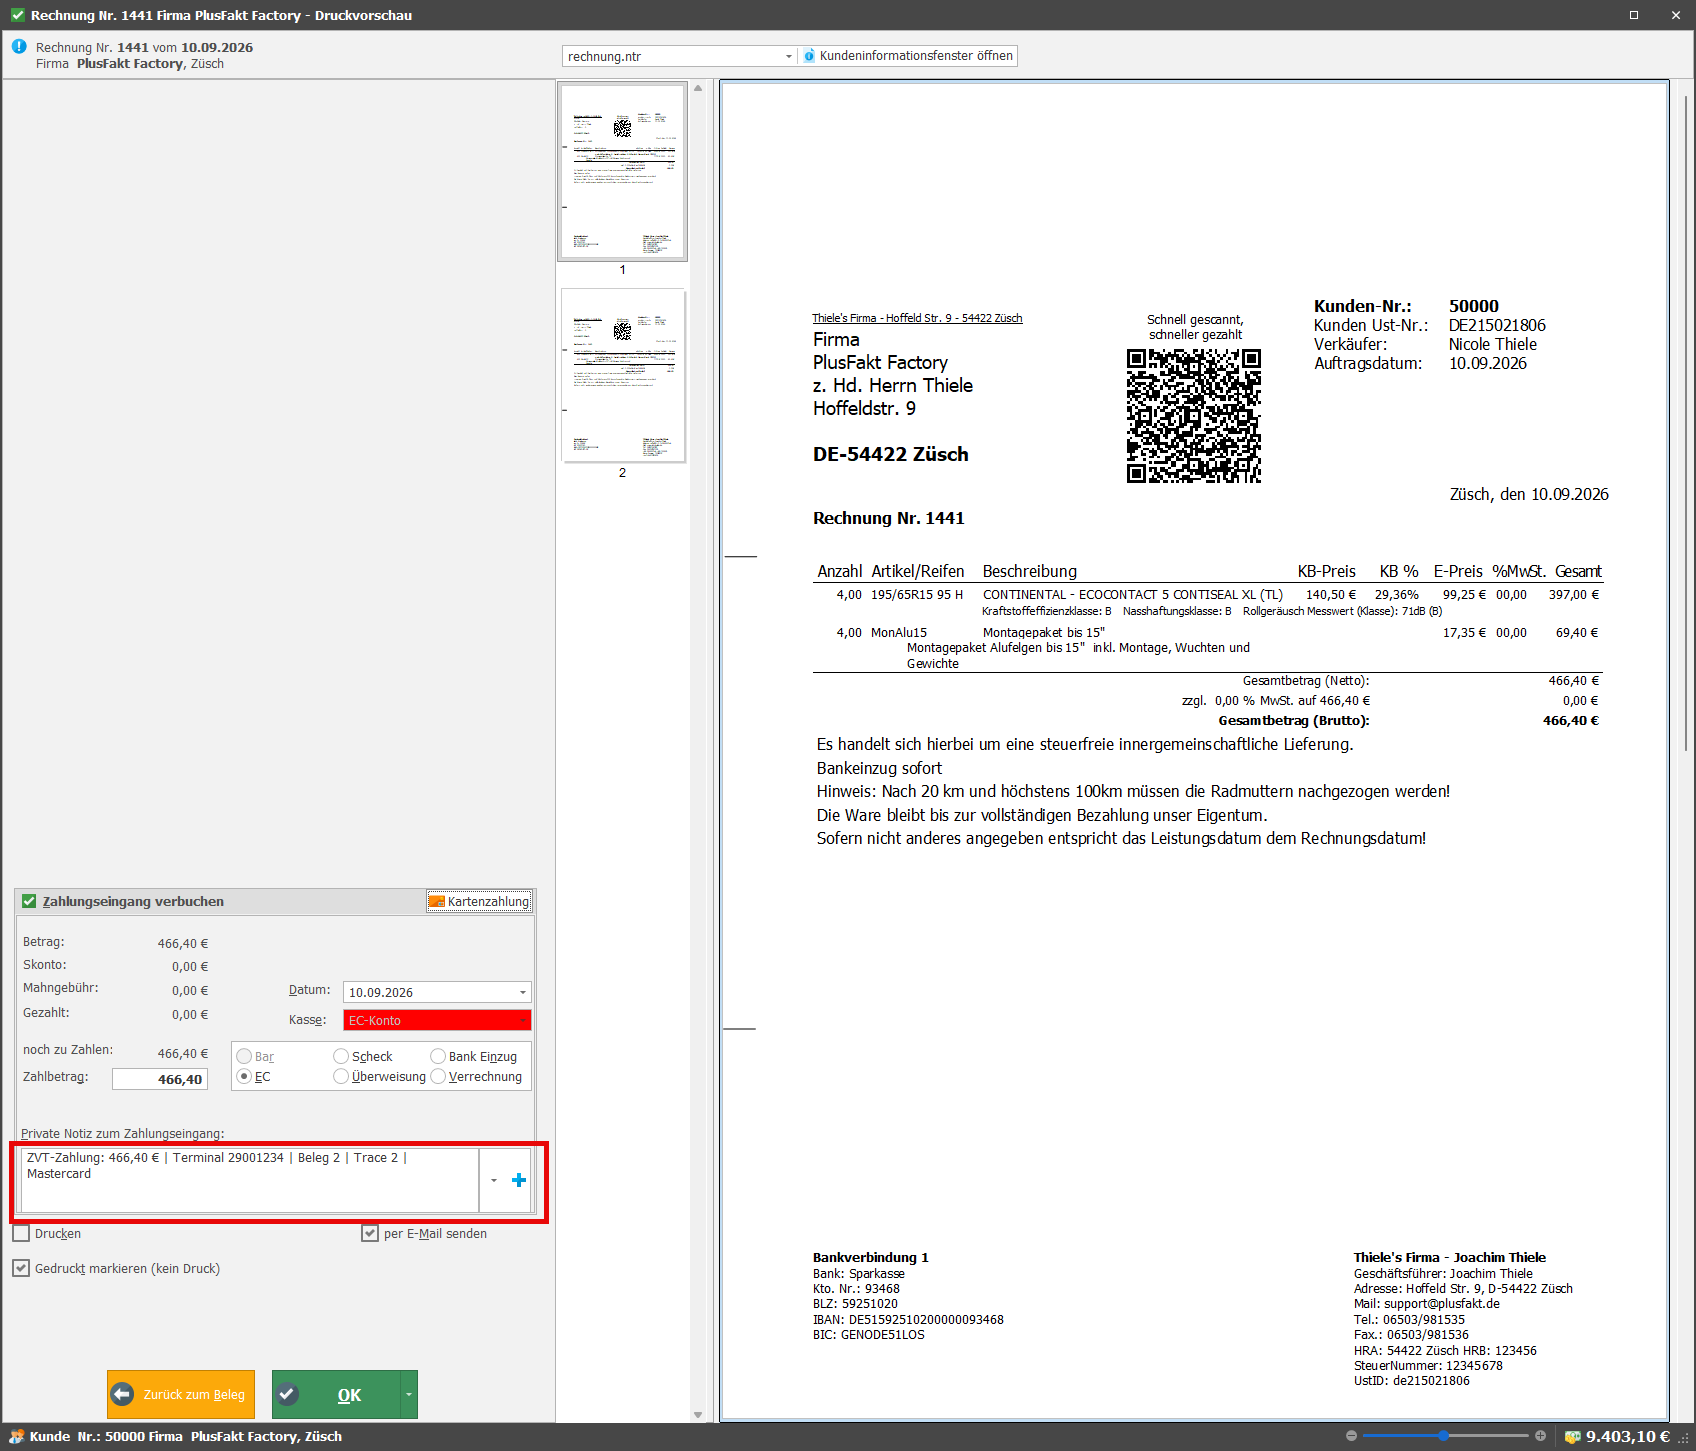Uncheck Zahlungseingang verbuchen checkbox
The image size is (1696, 1451).
(x=29, y=901)
